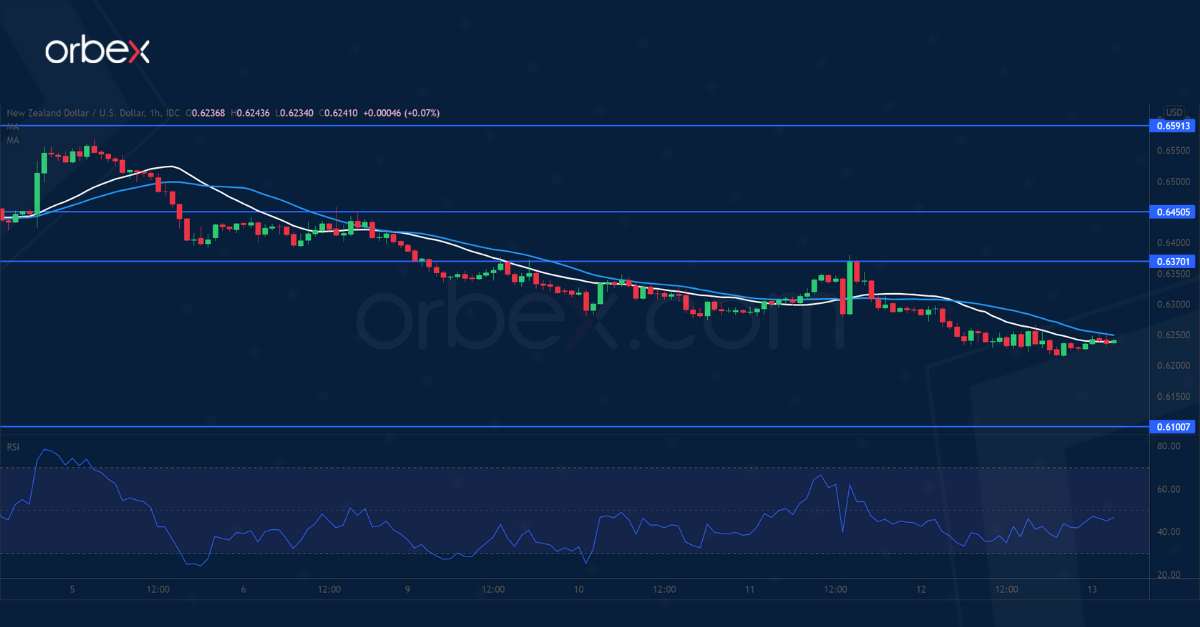Click the percentage change +0.07% readout
Screen dimensions: 1200x627
tap(421, 112)
